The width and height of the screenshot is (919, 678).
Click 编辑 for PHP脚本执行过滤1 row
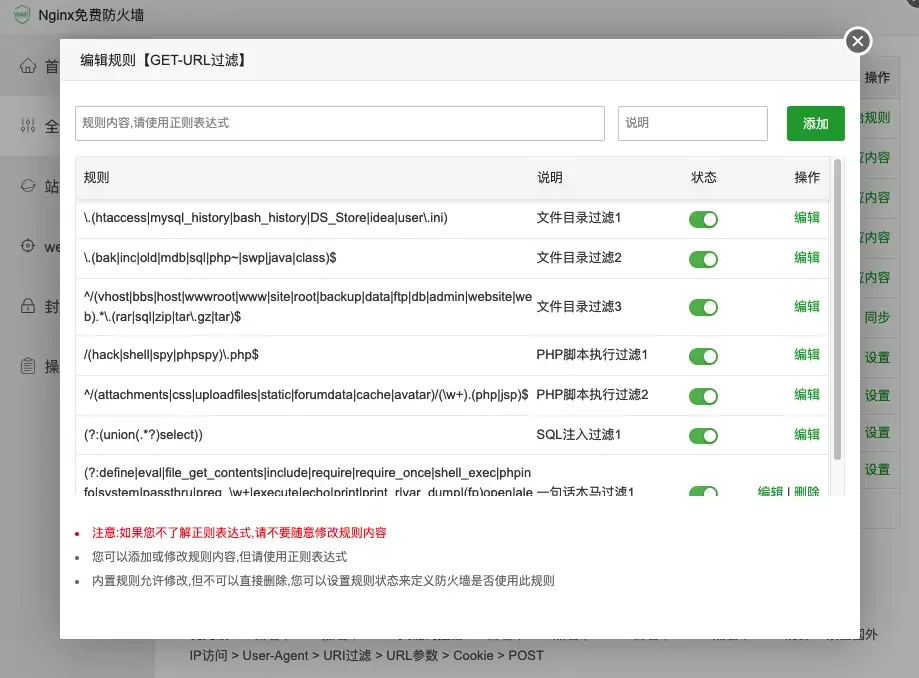coord(806,354)
